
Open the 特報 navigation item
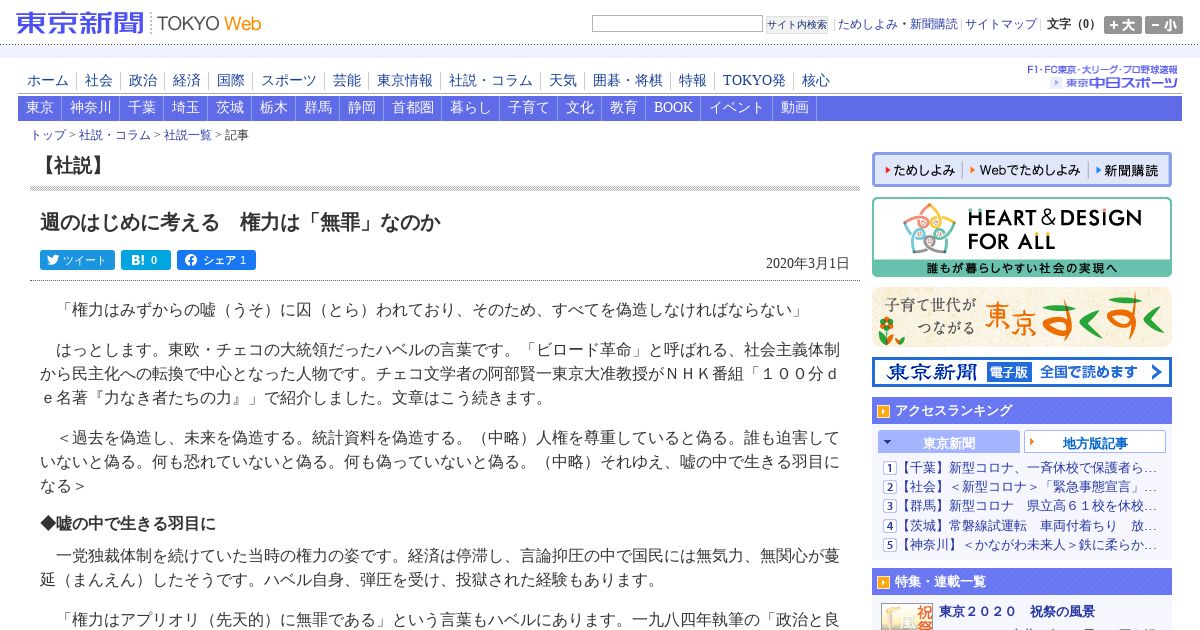click(x=693, y=80)
